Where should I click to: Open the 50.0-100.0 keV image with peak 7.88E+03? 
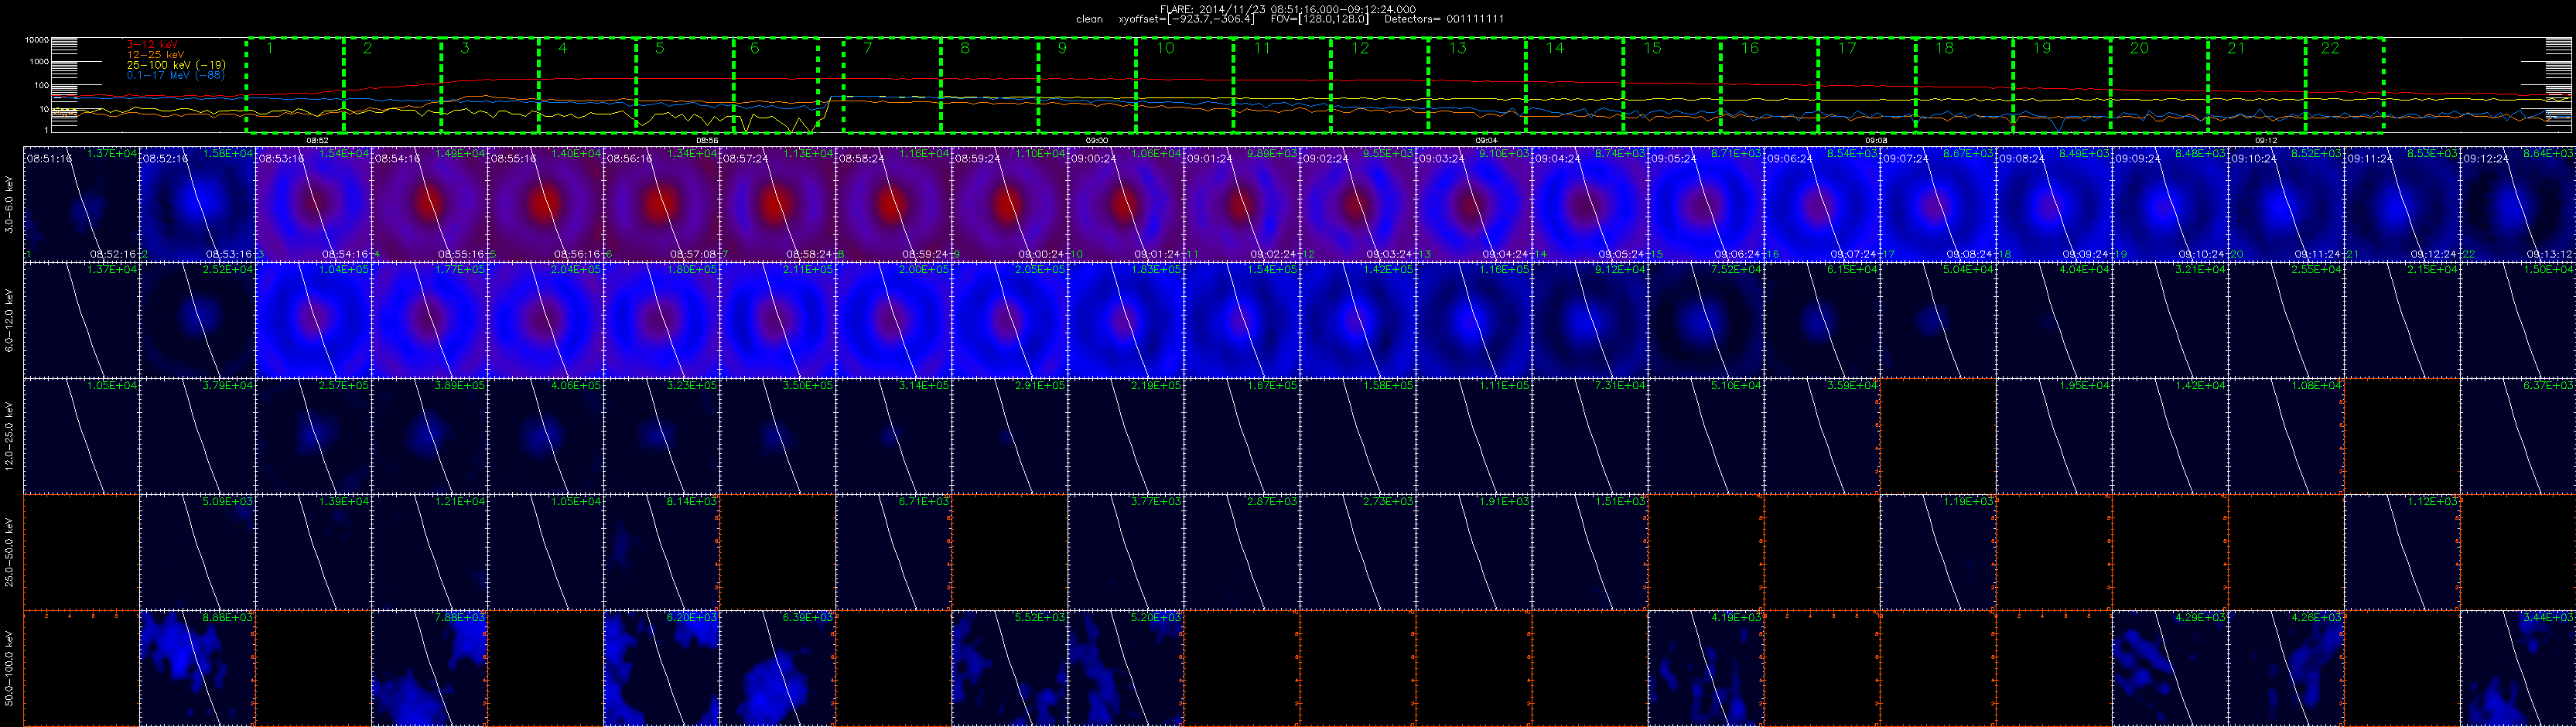[x=429, y=668]
